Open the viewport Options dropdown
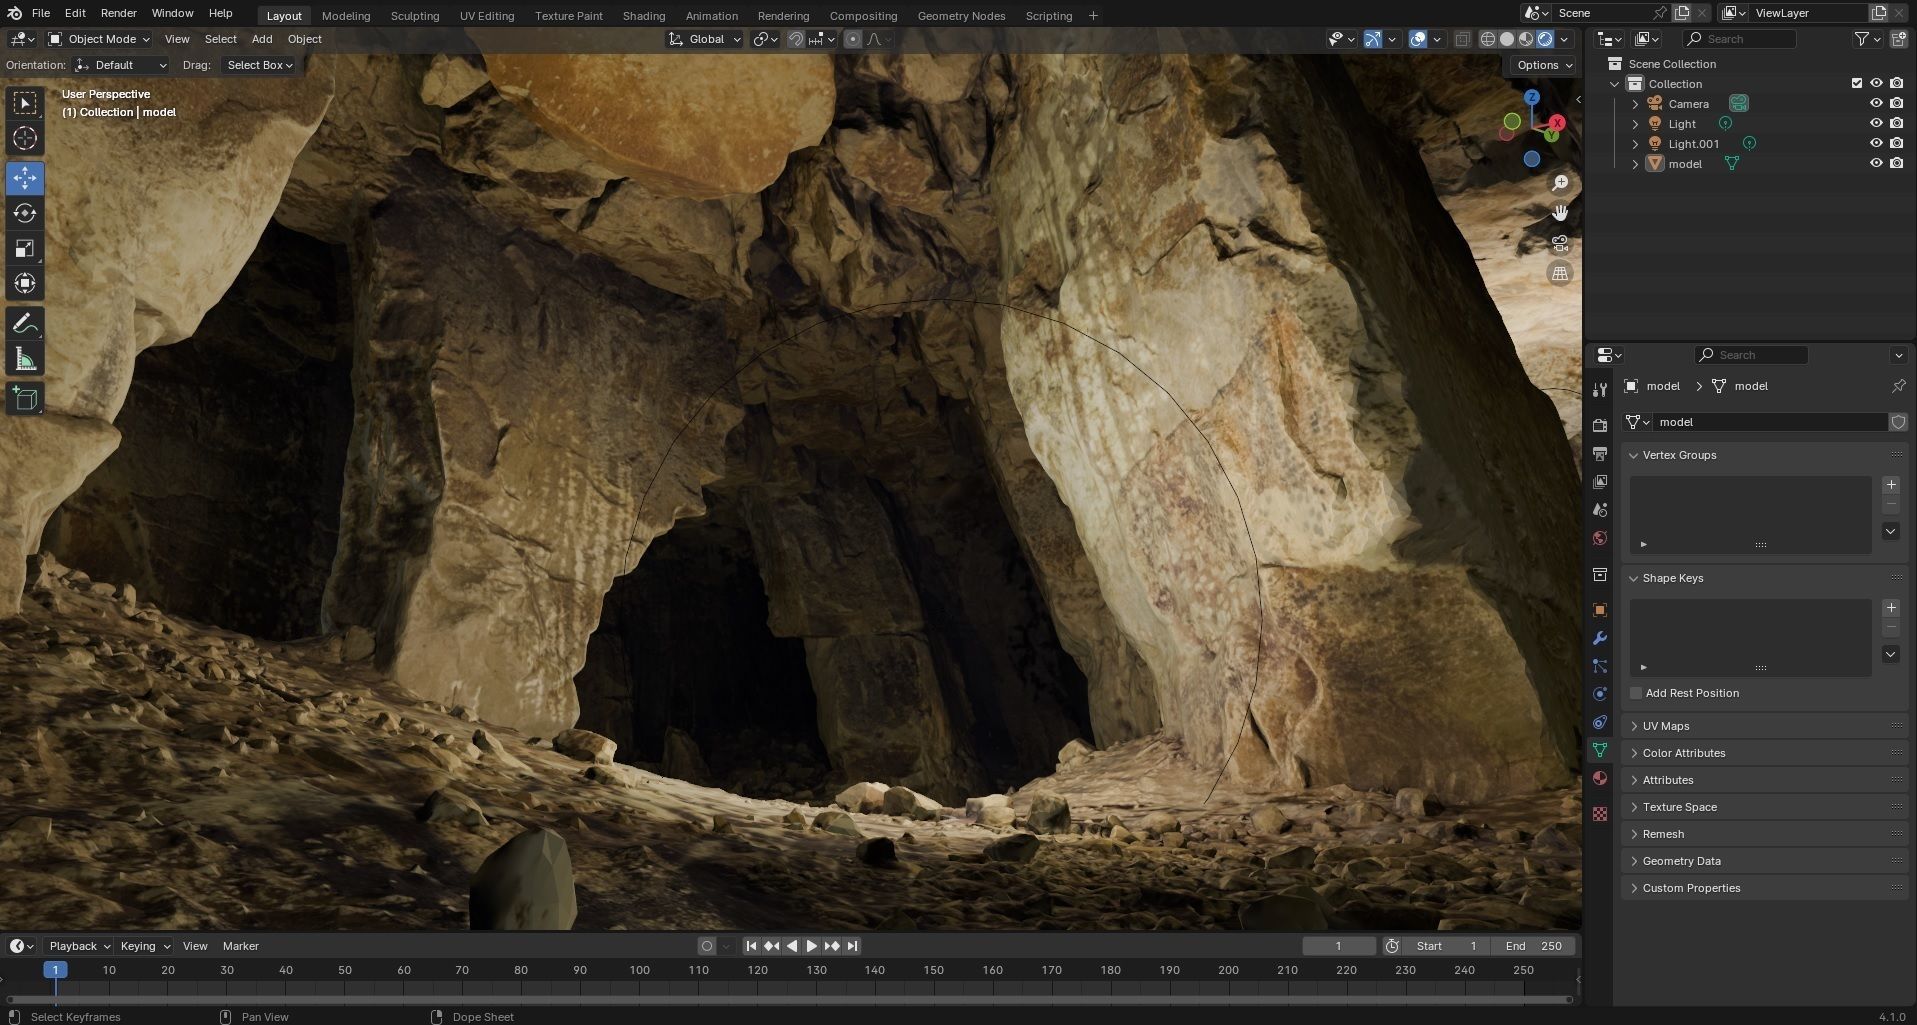This screenshot has width=1917, height=1025. [1544, 65]
